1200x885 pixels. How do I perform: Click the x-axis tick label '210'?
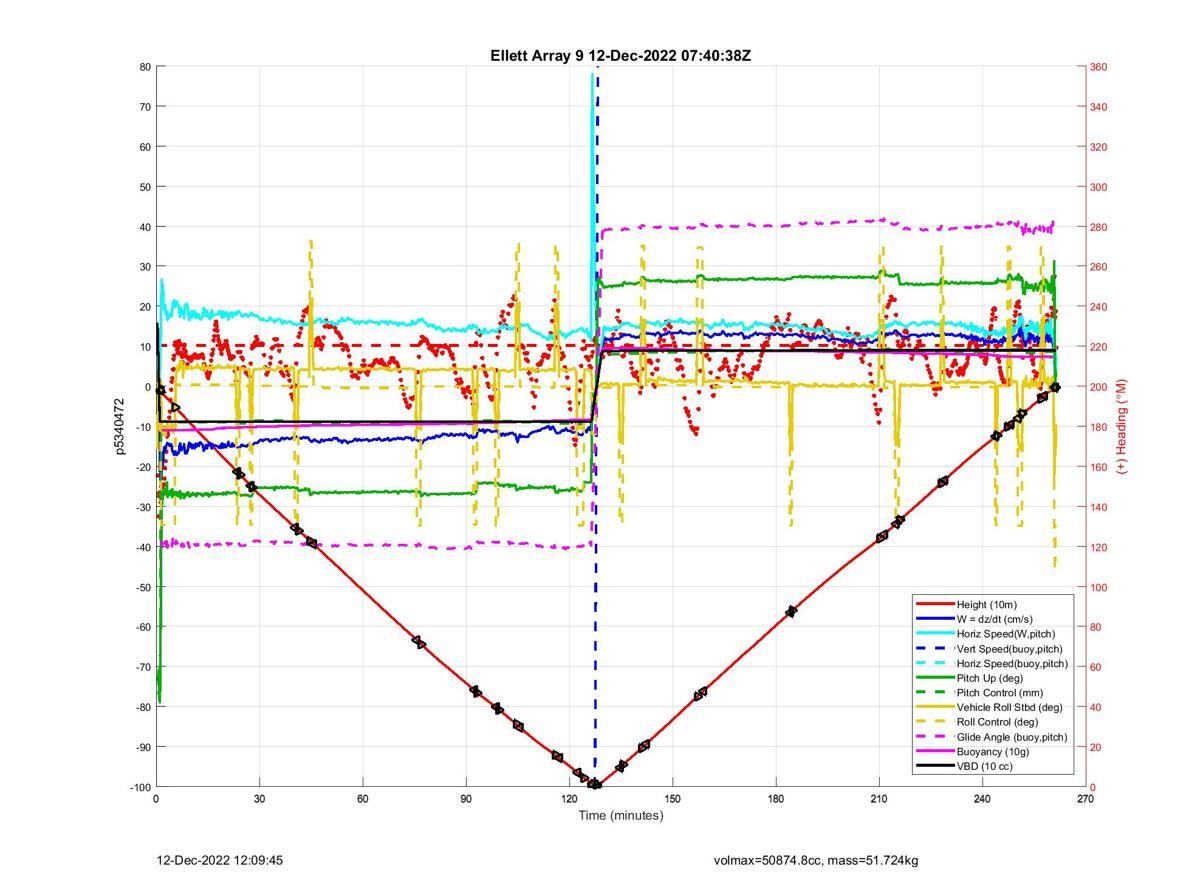(879, 799)
